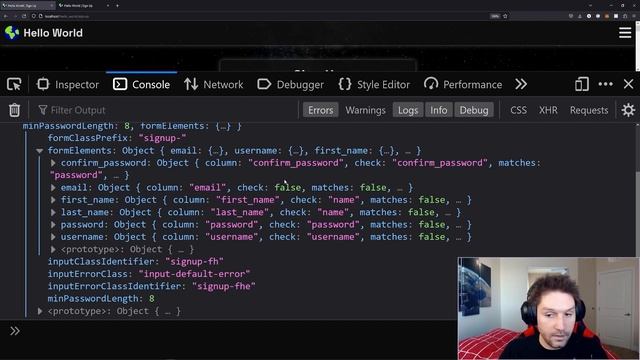Screen dimensions: 640x360
Task: Expand the confirm_password object
Action: coord(53,163)
